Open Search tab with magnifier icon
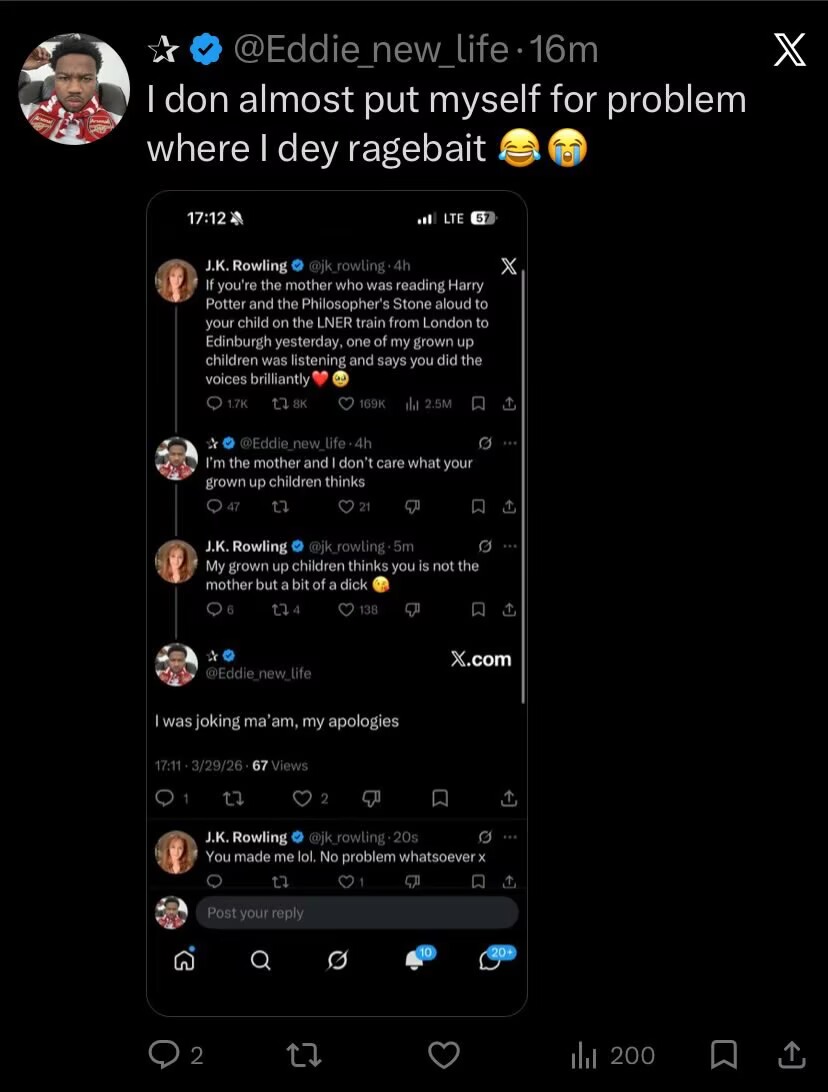The width and height of the screenshot is (828, 1092). [x=260, y=960]
